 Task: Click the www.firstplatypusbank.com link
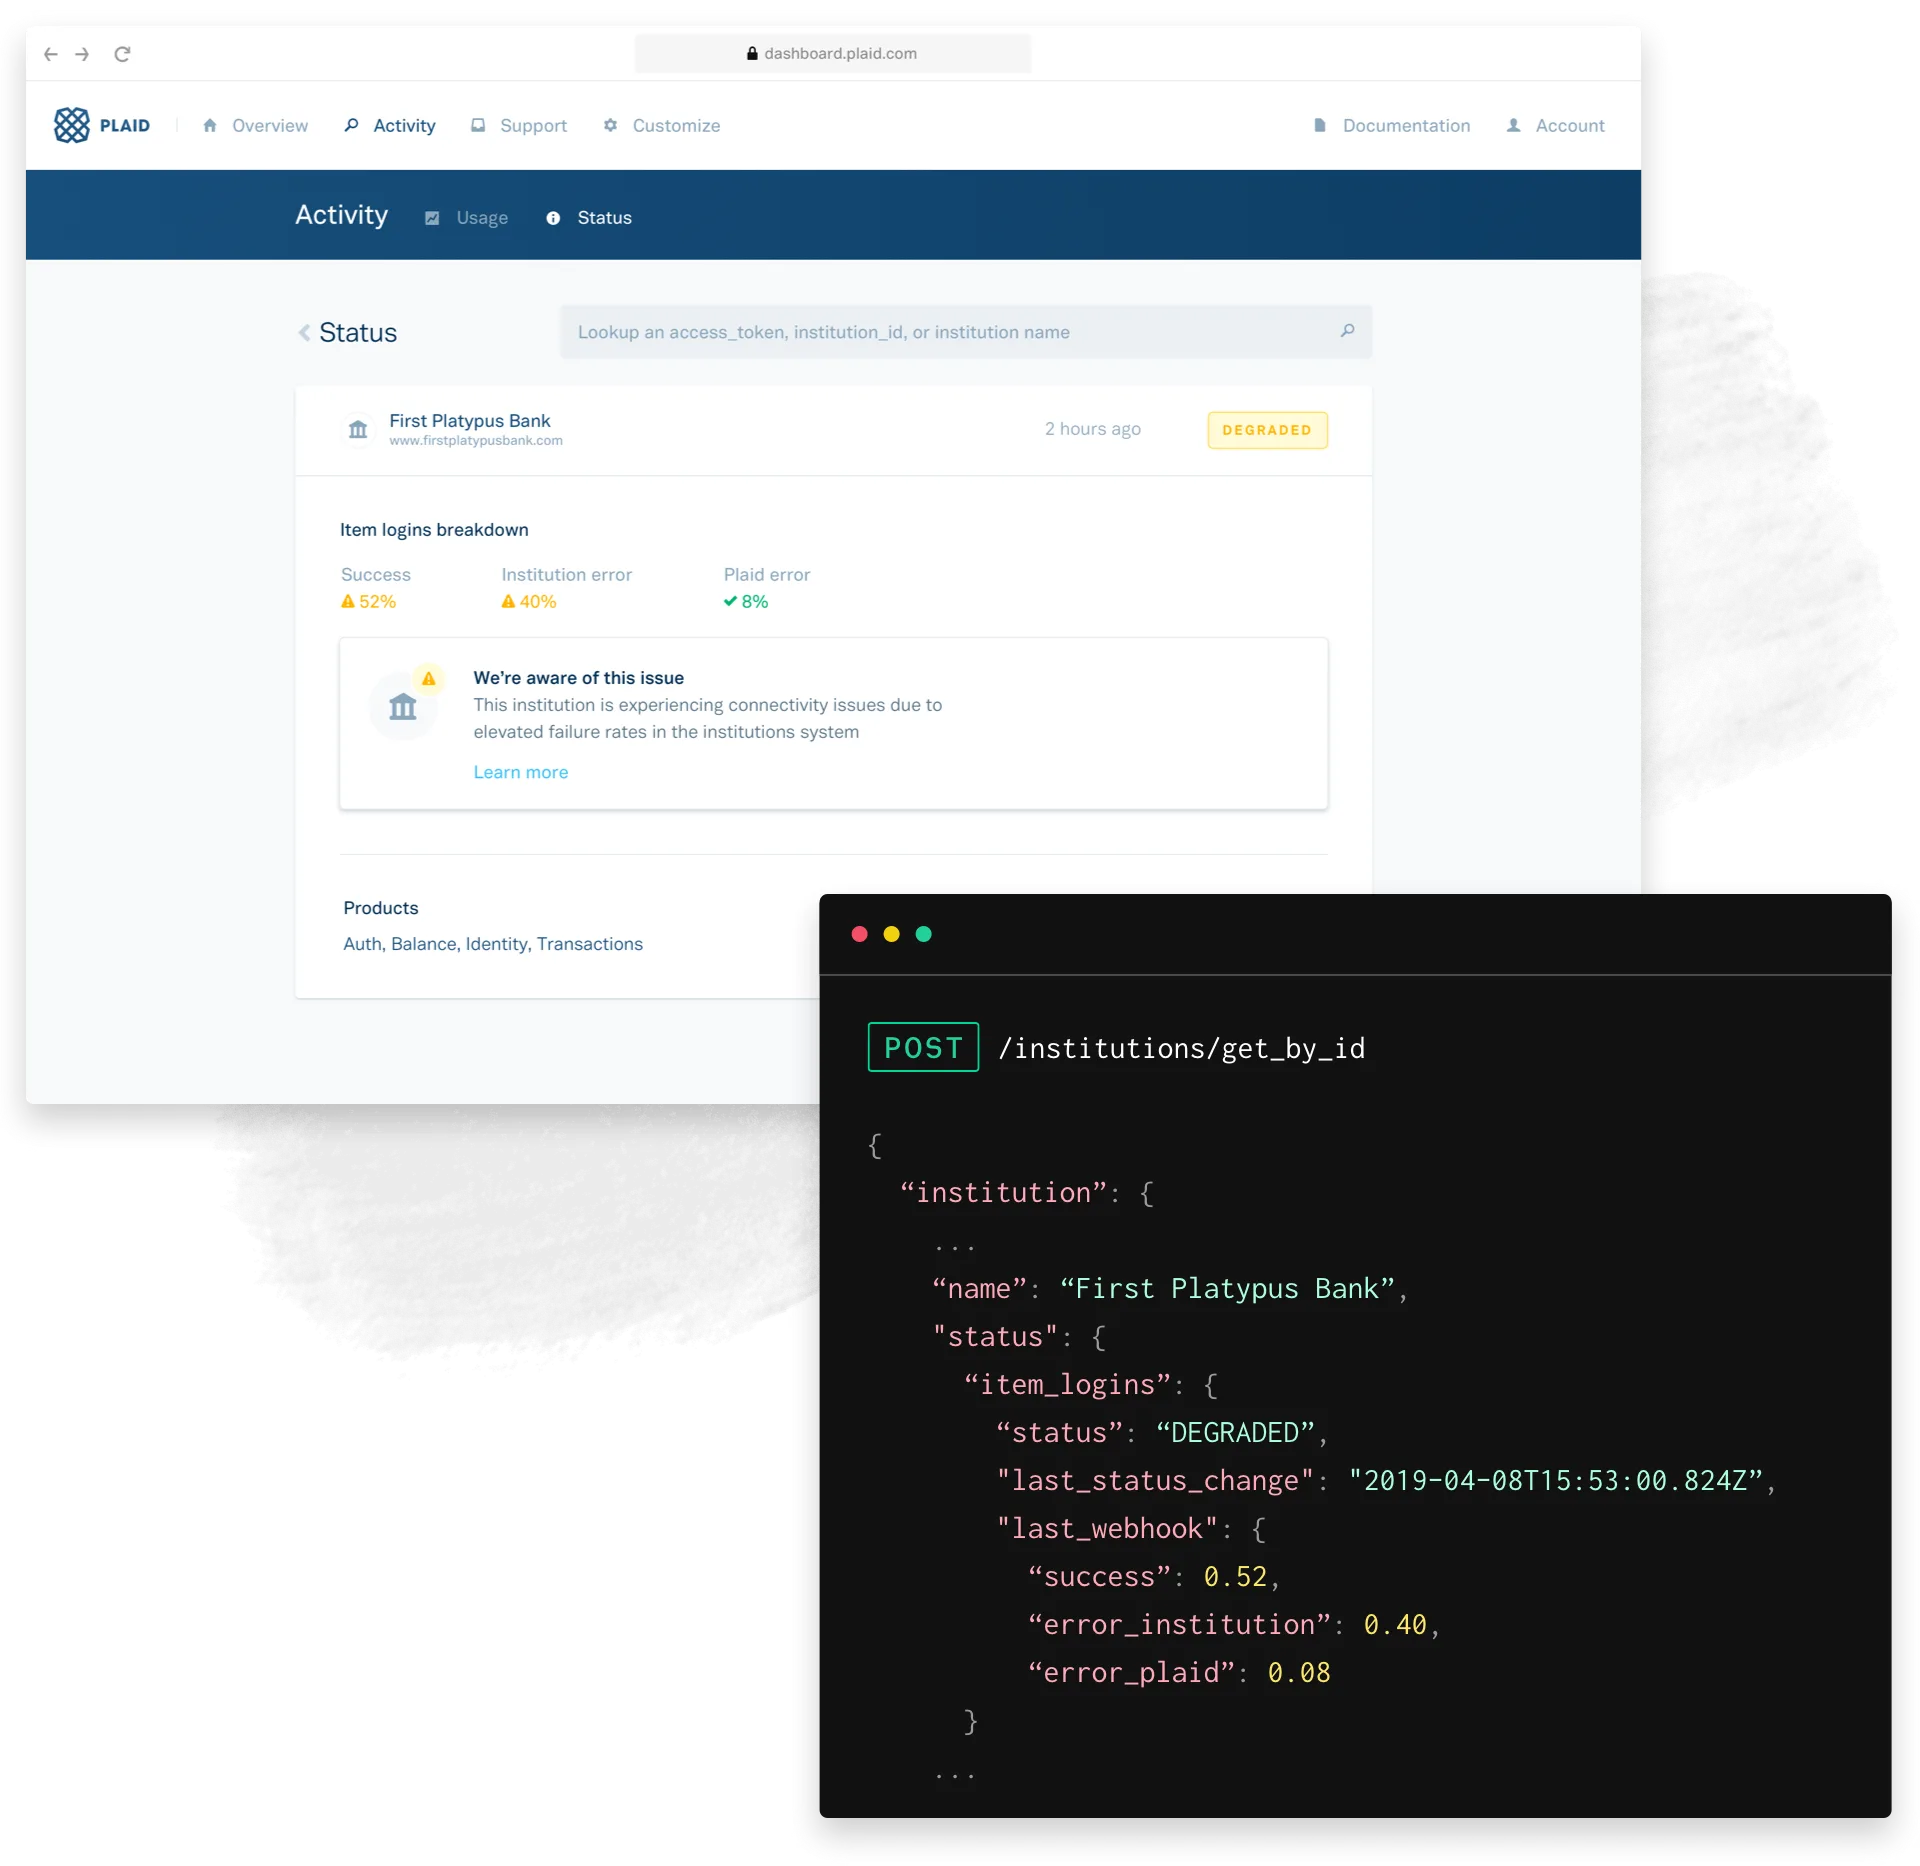tap(476, 441)
